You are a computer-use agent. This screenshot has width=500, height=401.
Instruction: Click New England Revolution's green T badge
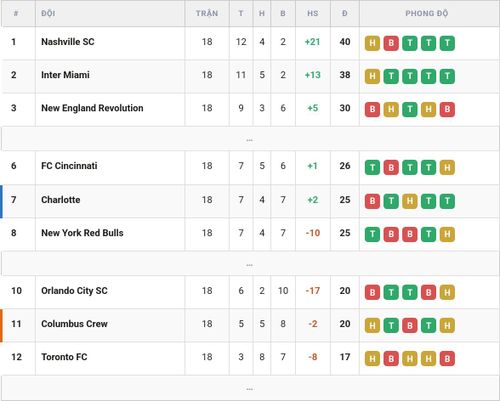point(410,109)
